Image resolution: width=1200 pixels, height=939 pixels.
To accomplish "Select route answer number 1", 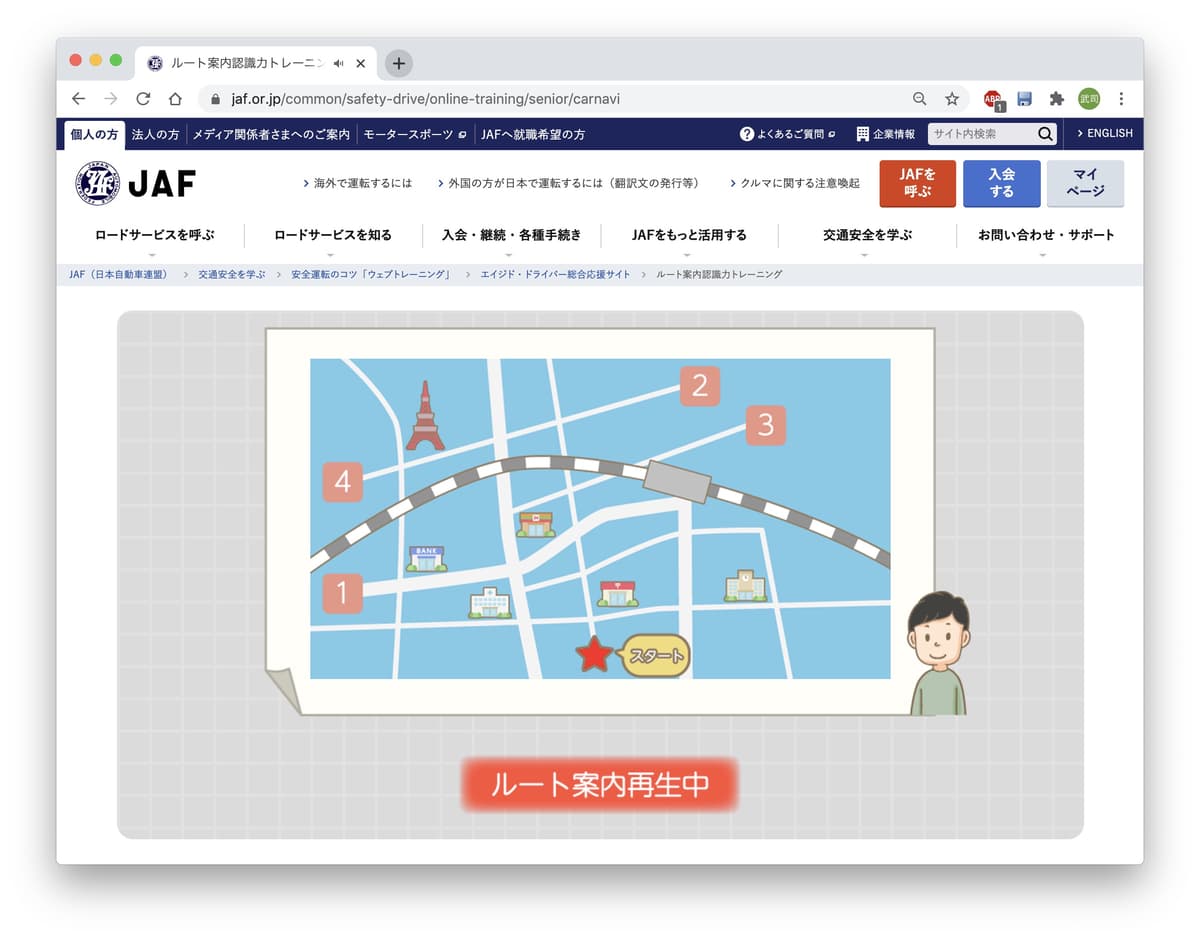I will pyautogui.click(x=342, y=593).
